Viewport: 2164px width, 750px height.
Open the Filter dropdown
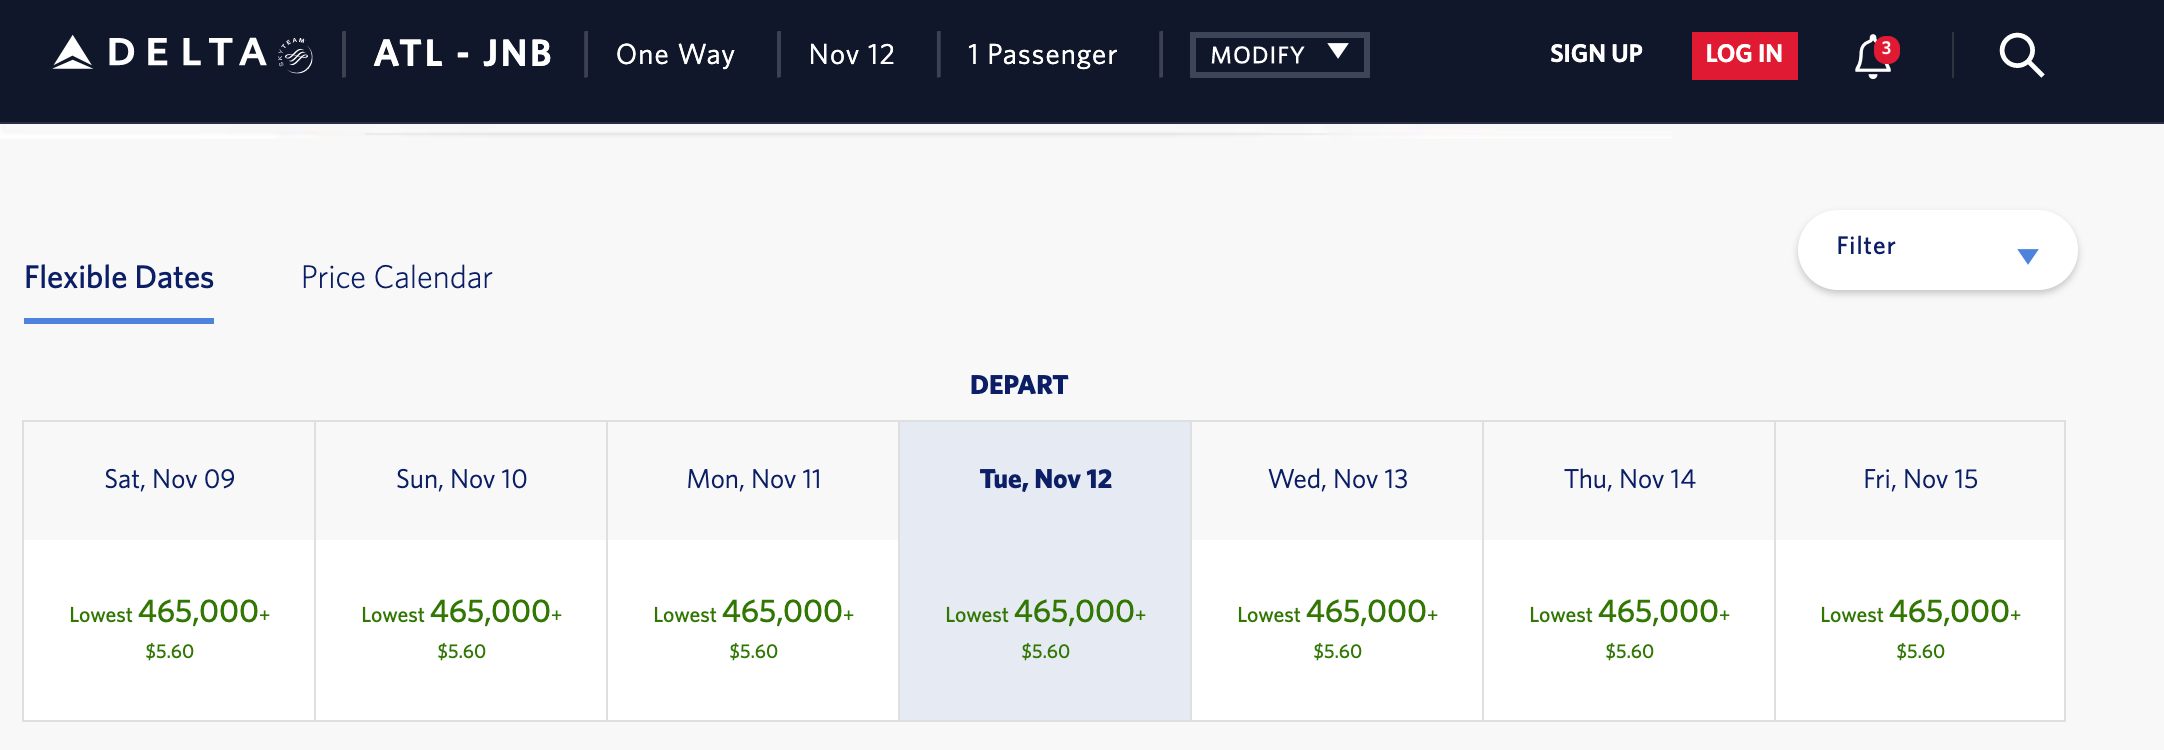pyautogui.click(x=1937, y=250)
